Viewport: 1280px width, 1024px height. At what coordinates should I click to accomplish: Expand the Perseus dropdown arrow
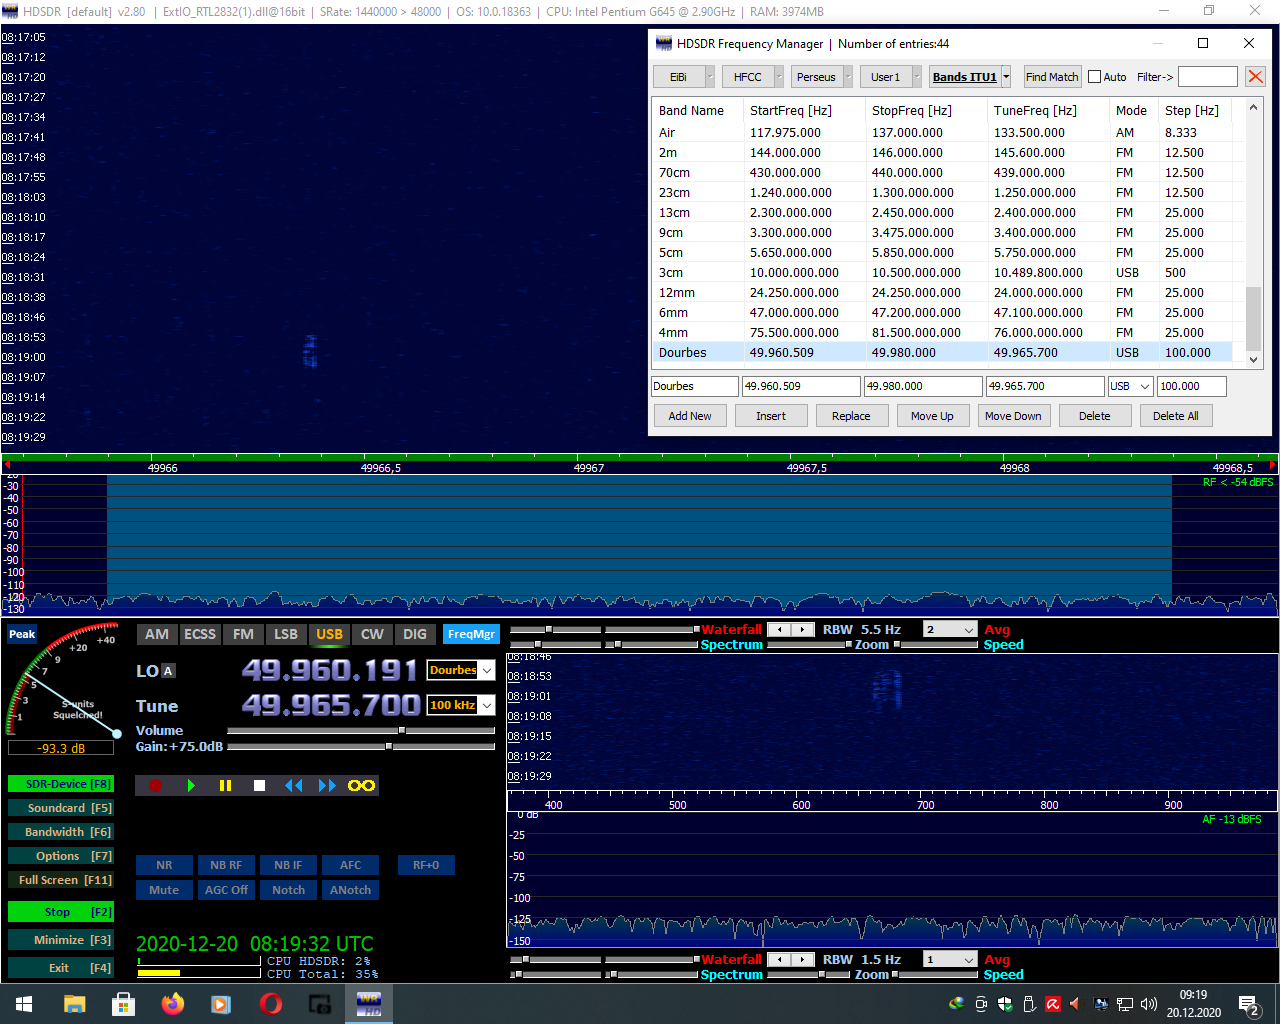[848, 77]
